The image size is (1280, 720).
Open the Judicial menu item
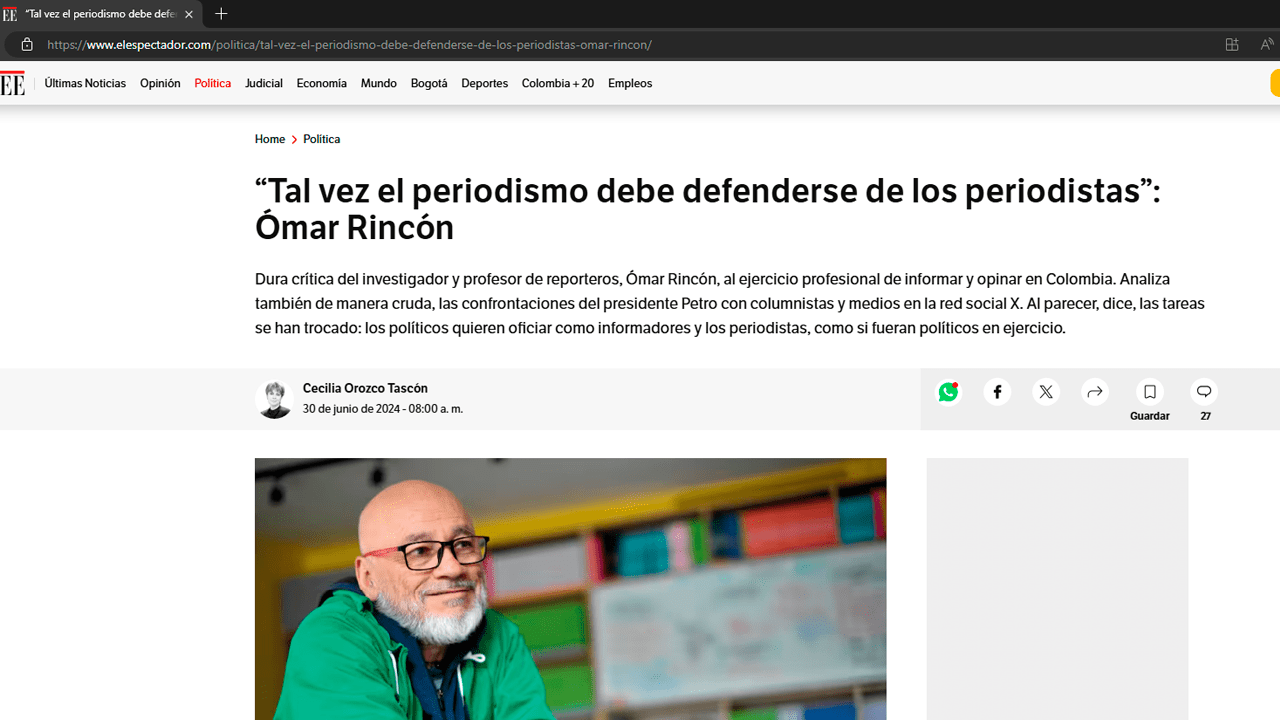tap(264, 84)
